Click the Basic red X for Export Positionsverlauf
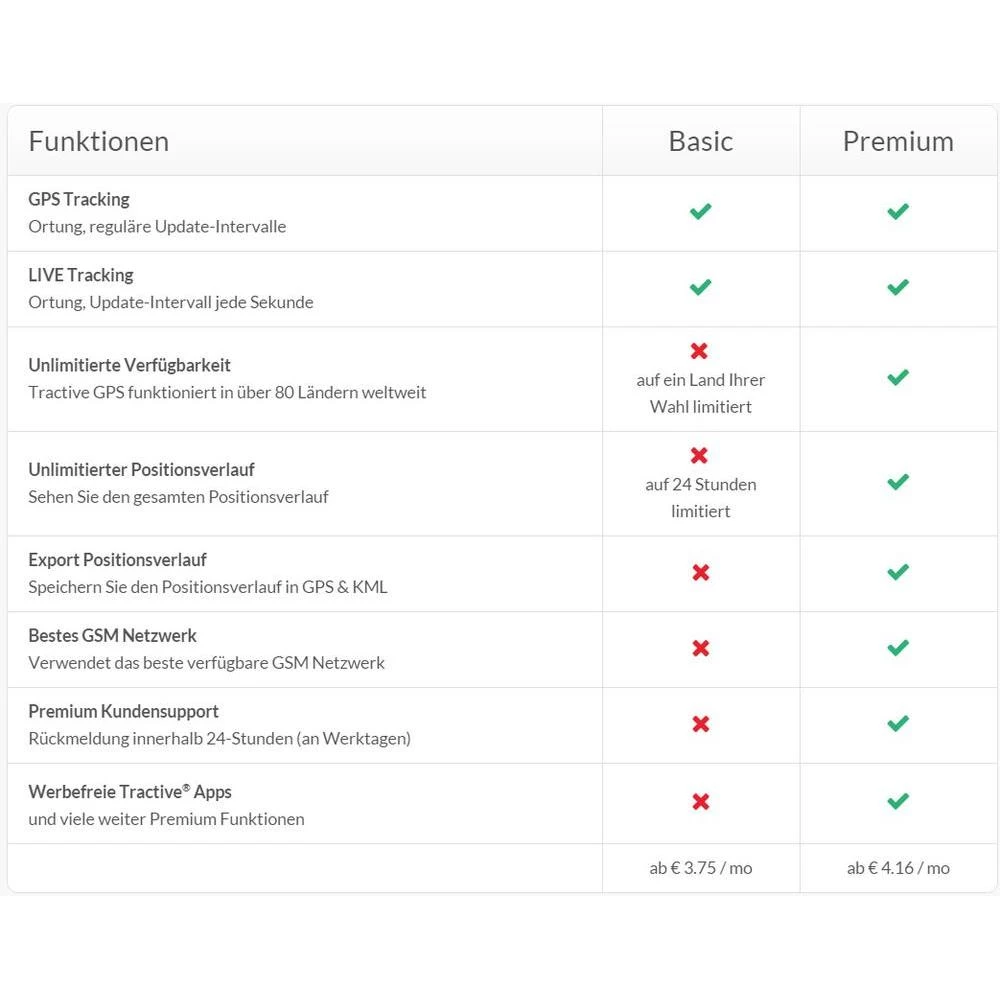Image resolution: width=1000 pixels, height=1000 pixels. (x=700, y=573)
